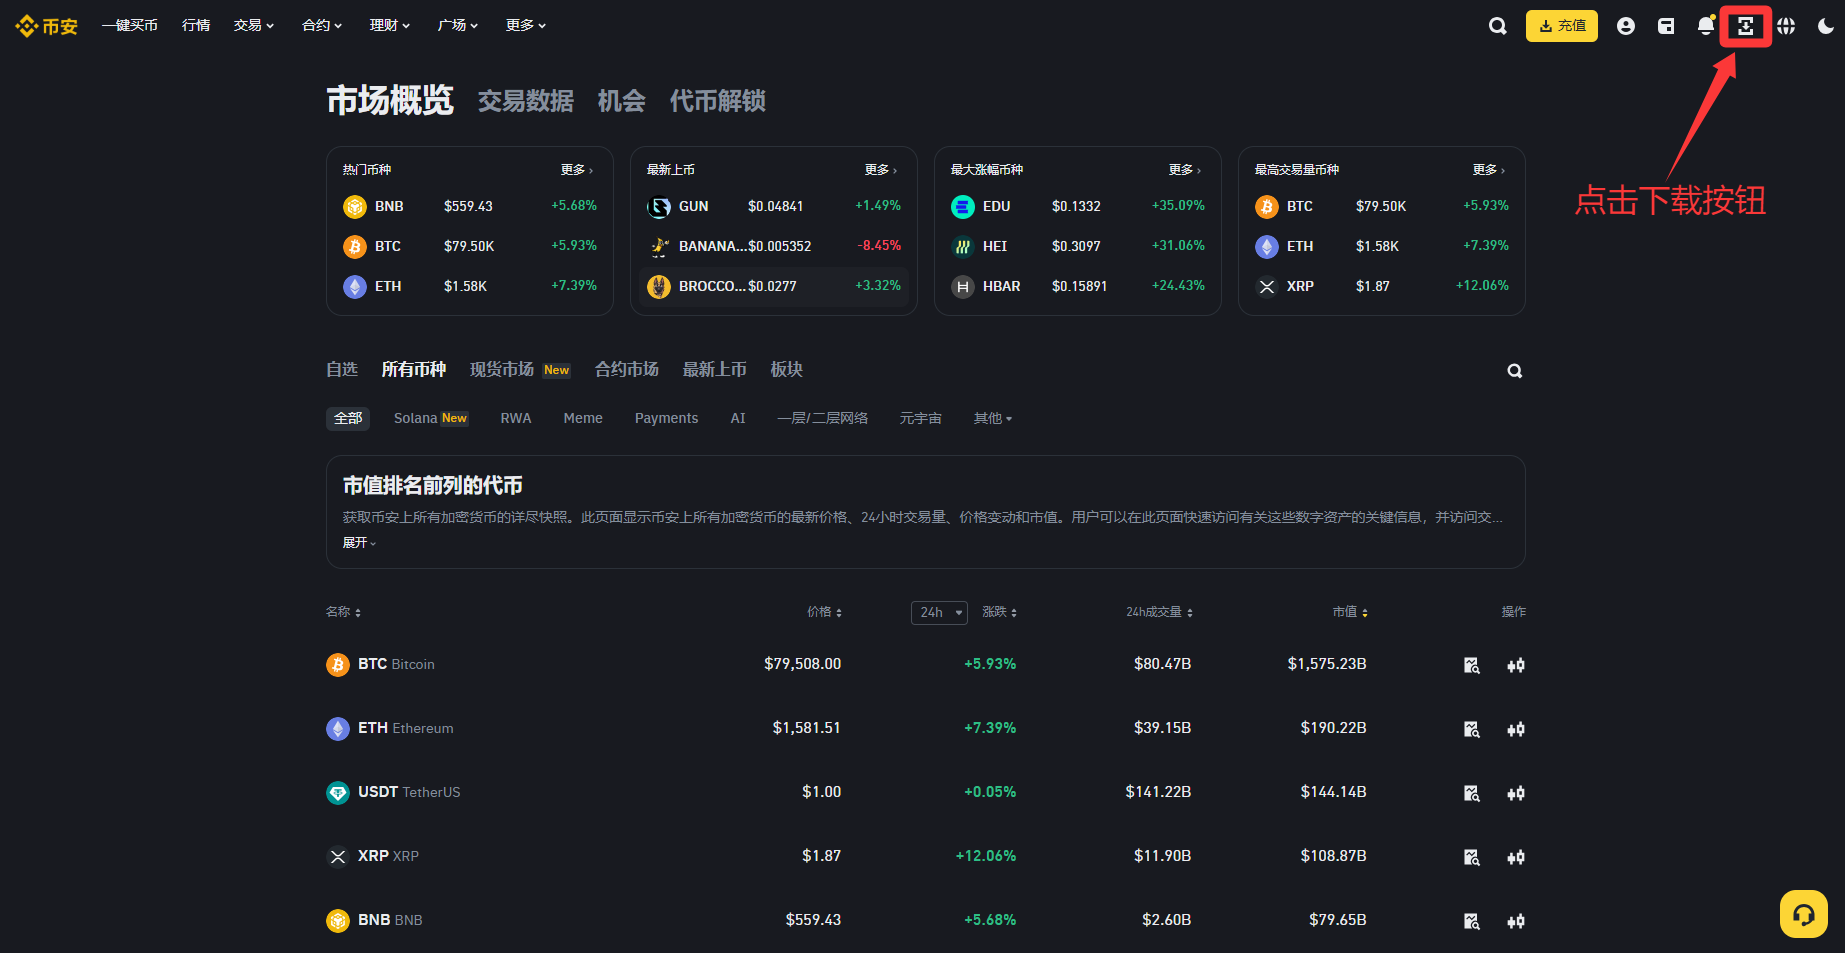Open the 其他 category dropdown
The image size is (1845, 953).
coord(993,418)
